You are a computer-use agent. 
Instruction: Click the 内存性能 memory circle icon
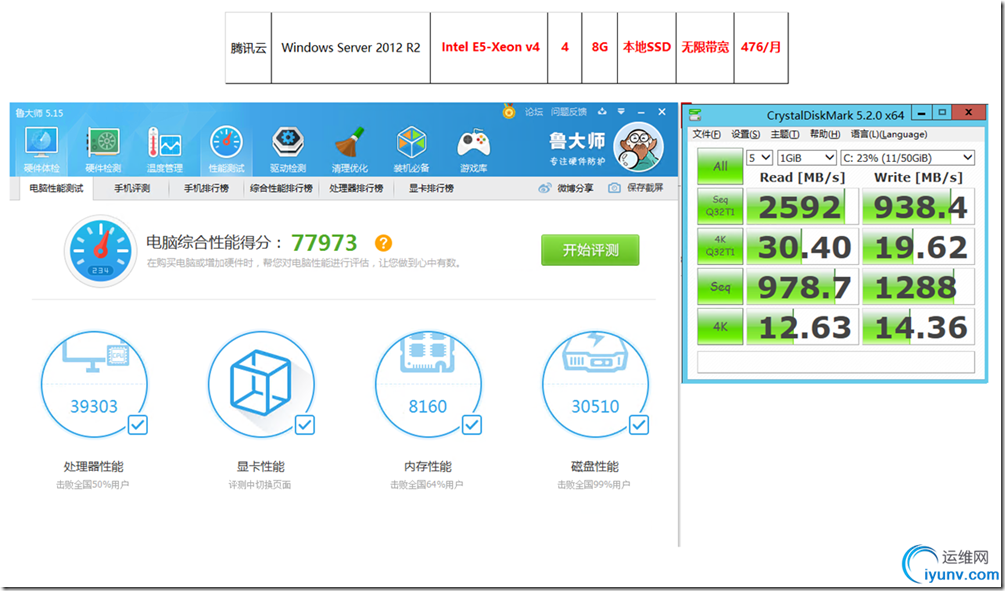click(x=428, y=384)
